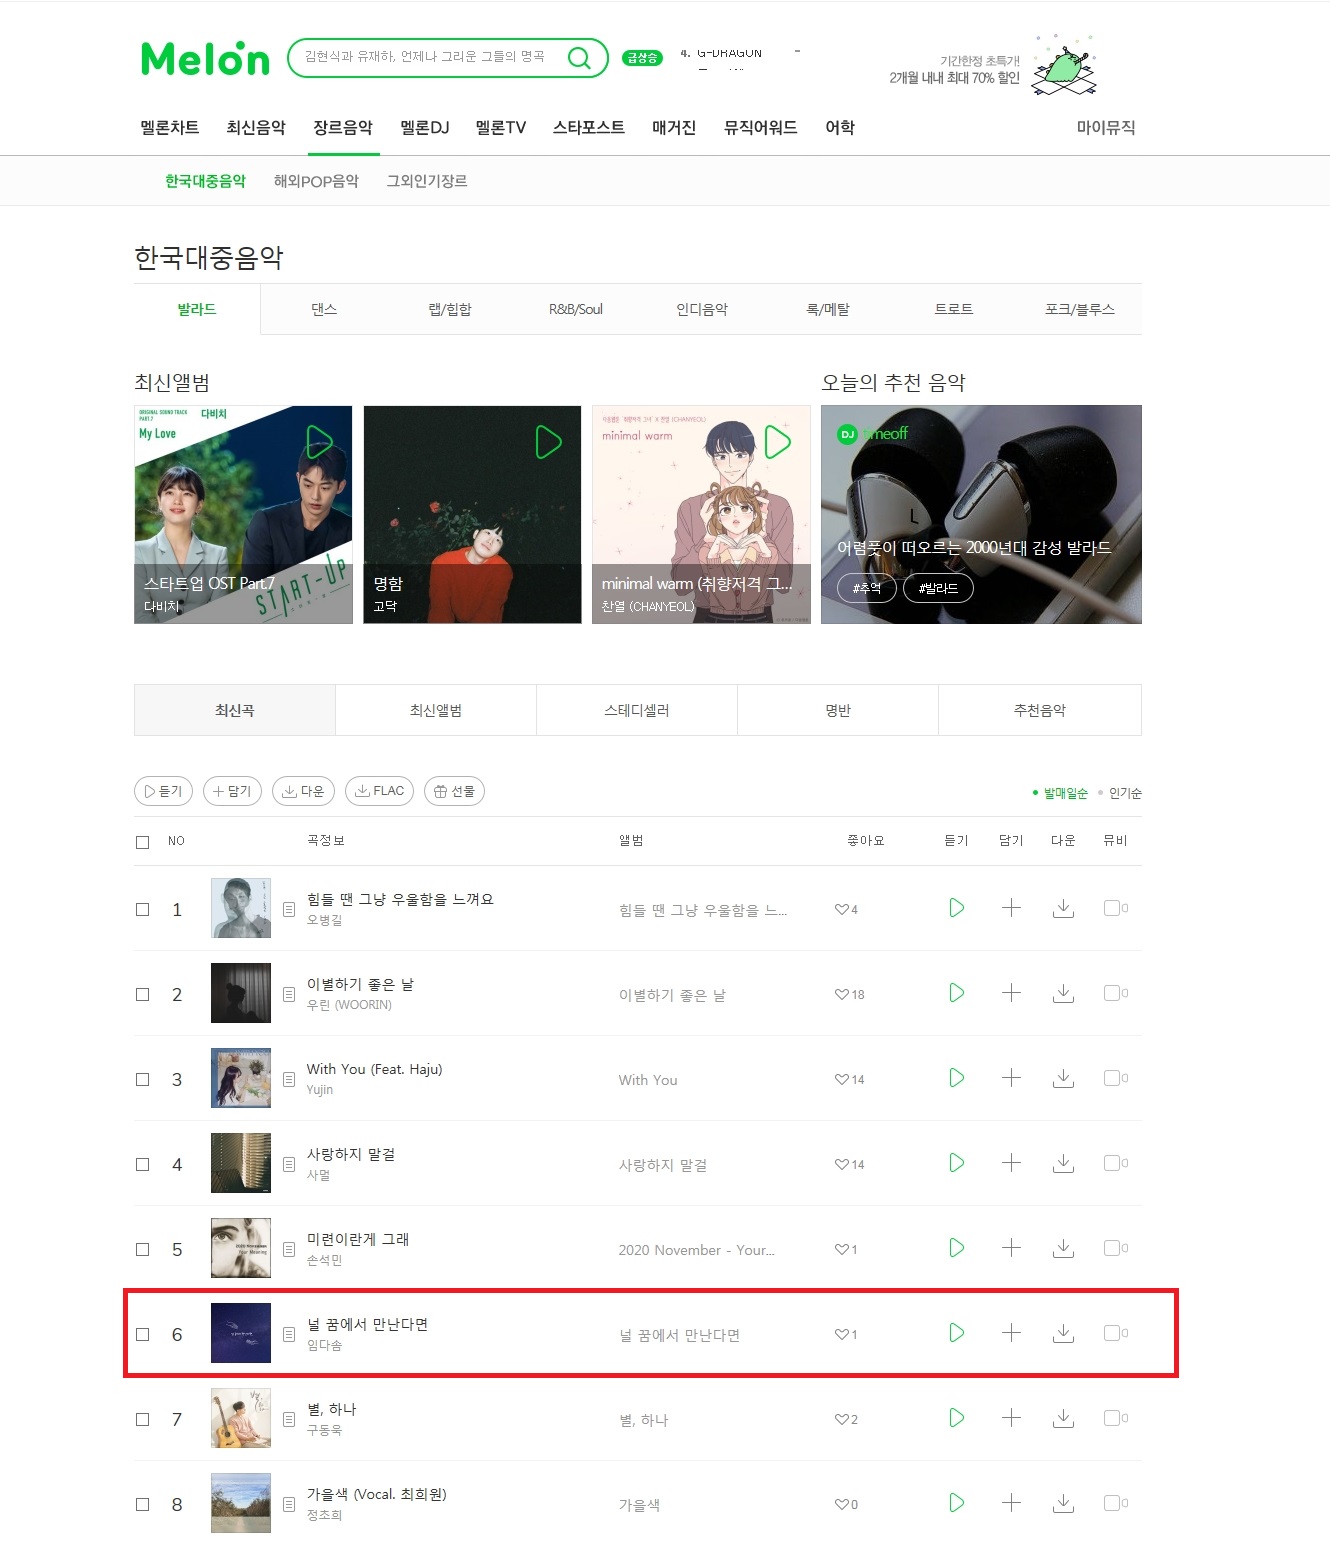Screen dimensions: 1330x1541
Task: Play the 명함 album by 고닥
Action: pos(549,441)
